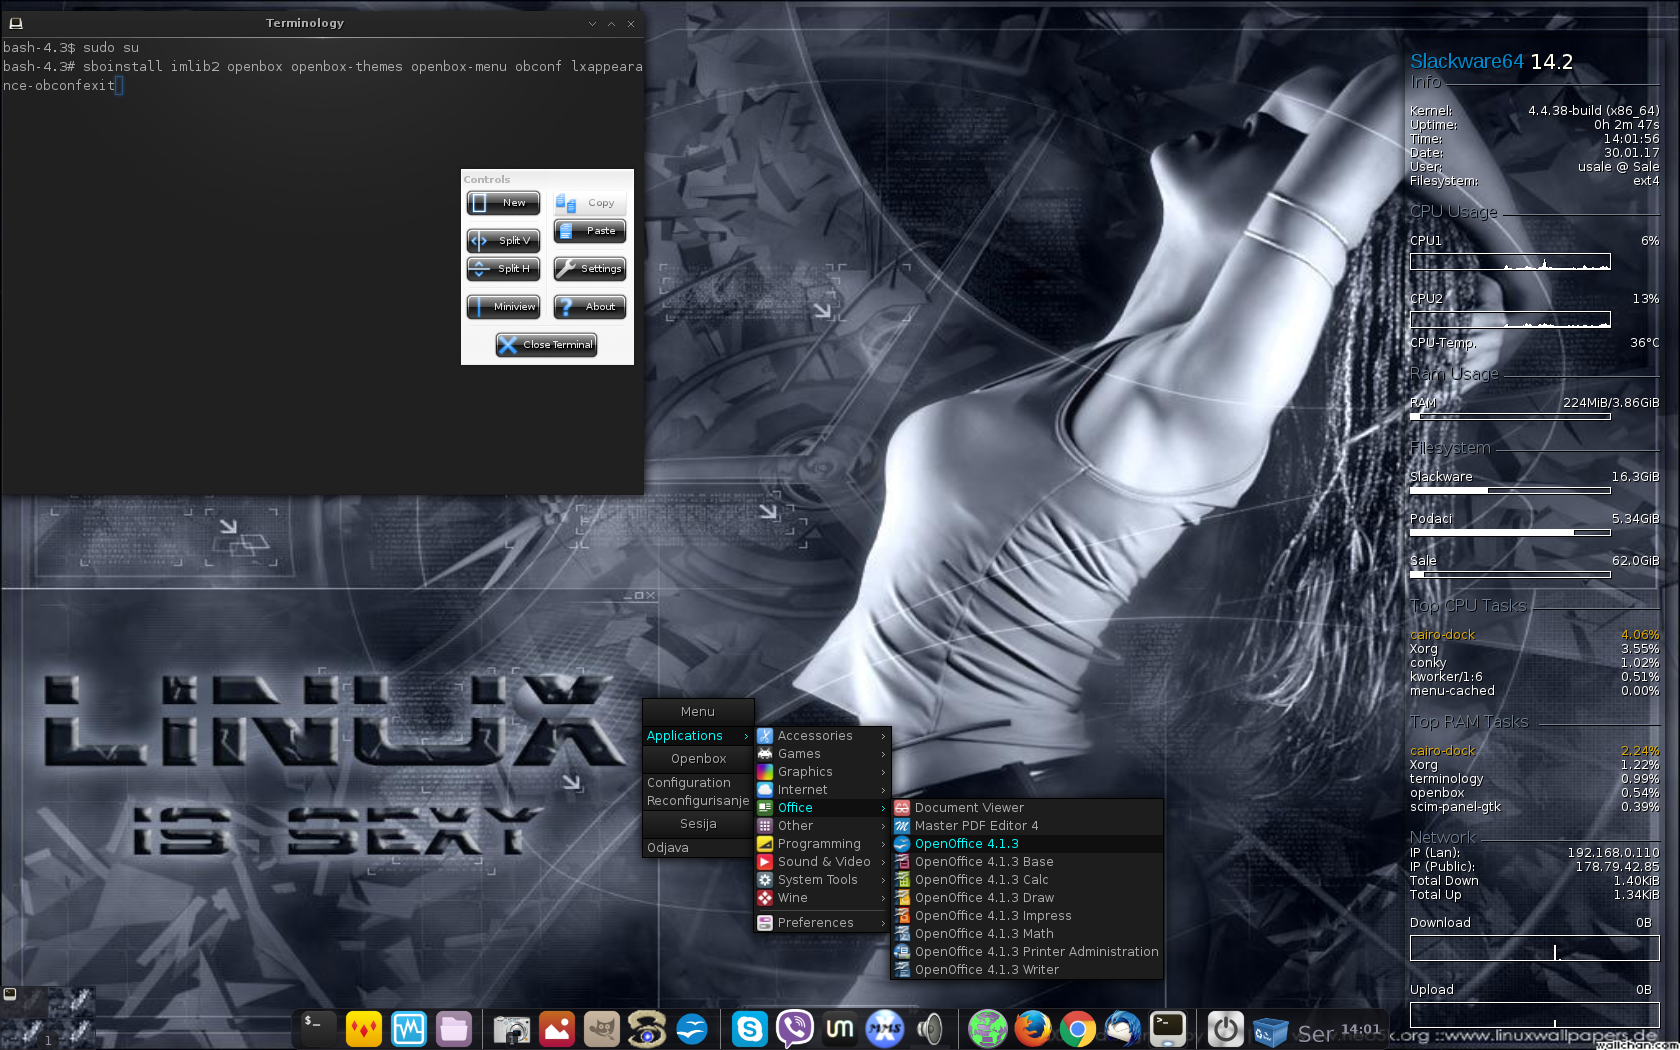1680x1050 pixels.
Task: Select OpenOffice 4.1.3 Writer menu entry
Action: point(986,970)
